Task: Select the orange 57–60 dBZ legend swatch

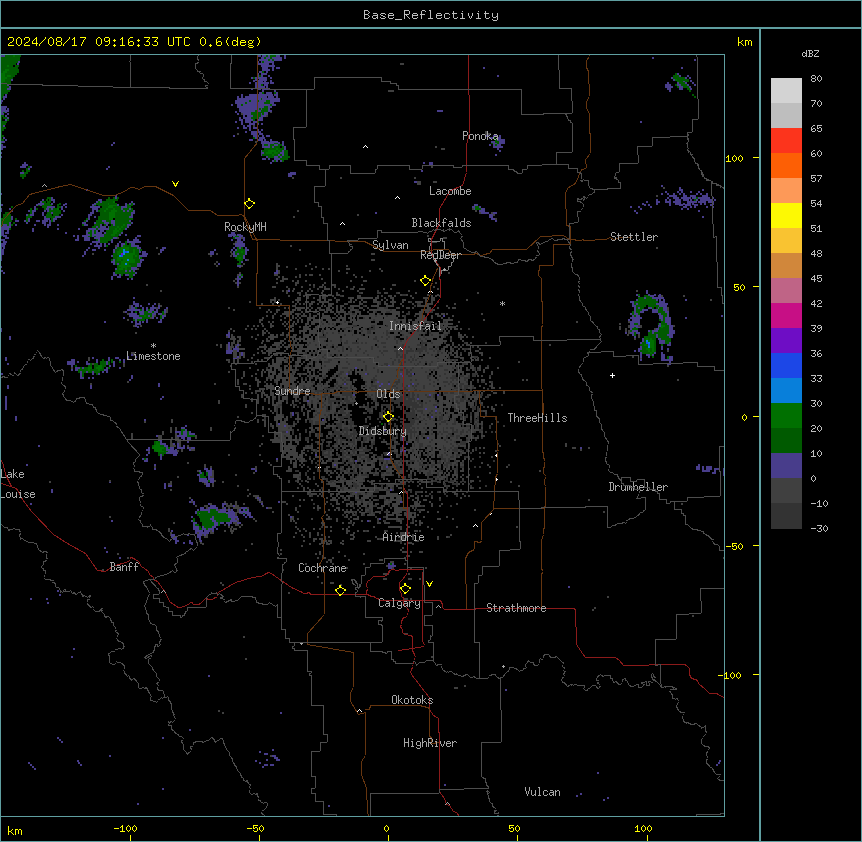Action: tap(786, 165)
